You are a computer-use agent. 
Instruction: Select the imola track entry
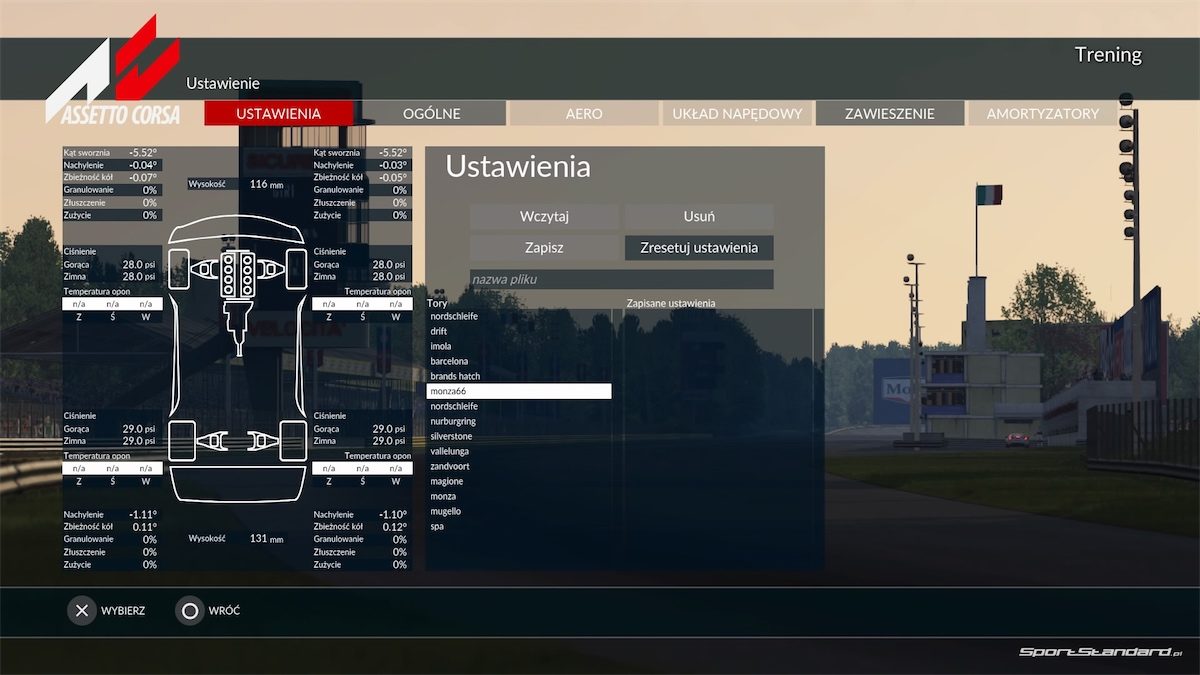point(519,346)
